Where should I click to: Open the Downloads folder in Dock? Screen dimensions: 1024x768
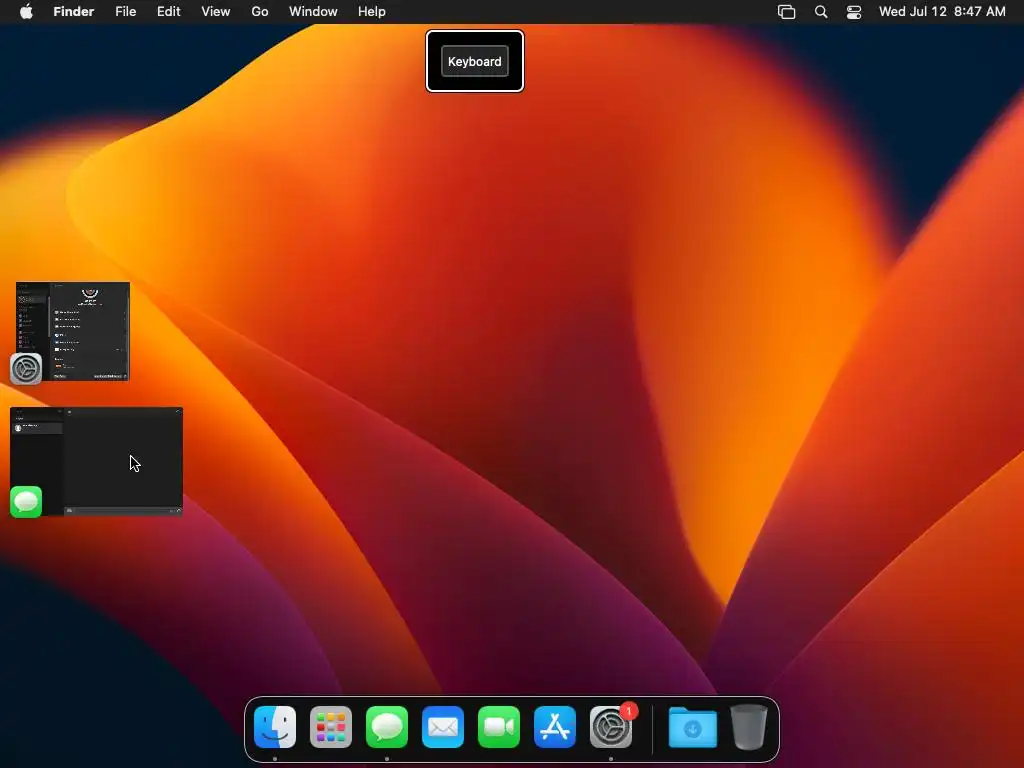click(693, 727)
